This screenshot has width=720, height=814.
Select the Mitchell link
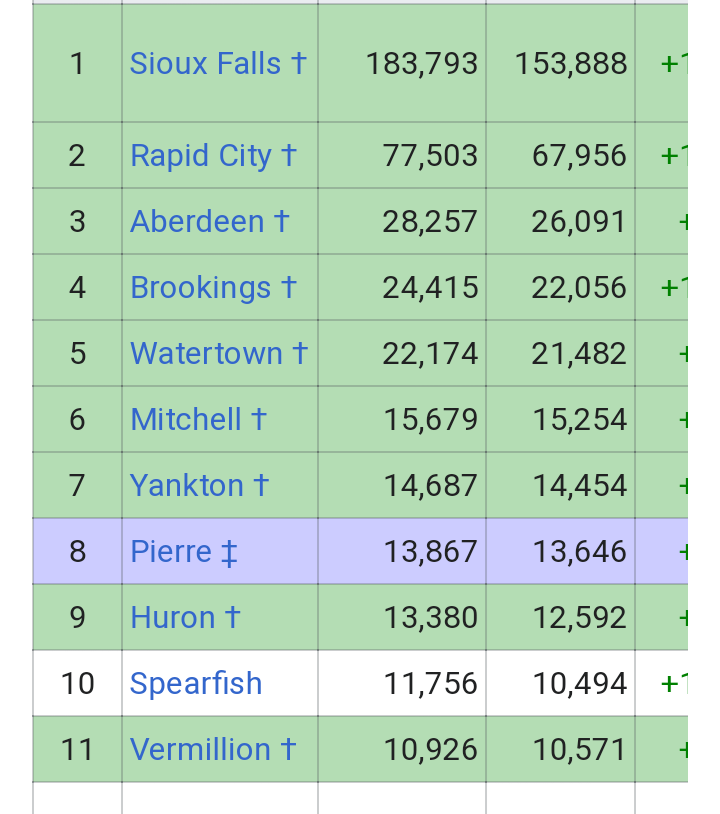(186, 420)
